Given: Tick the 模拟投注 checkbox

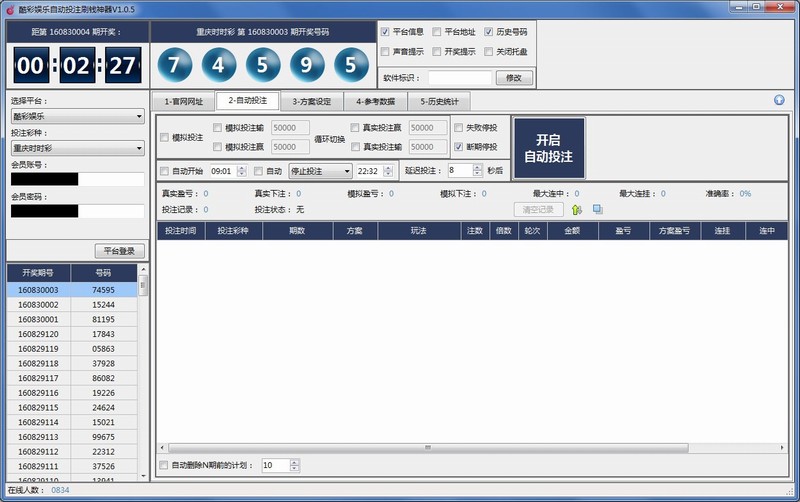Looking at the screenshot, I should point(165,137).
